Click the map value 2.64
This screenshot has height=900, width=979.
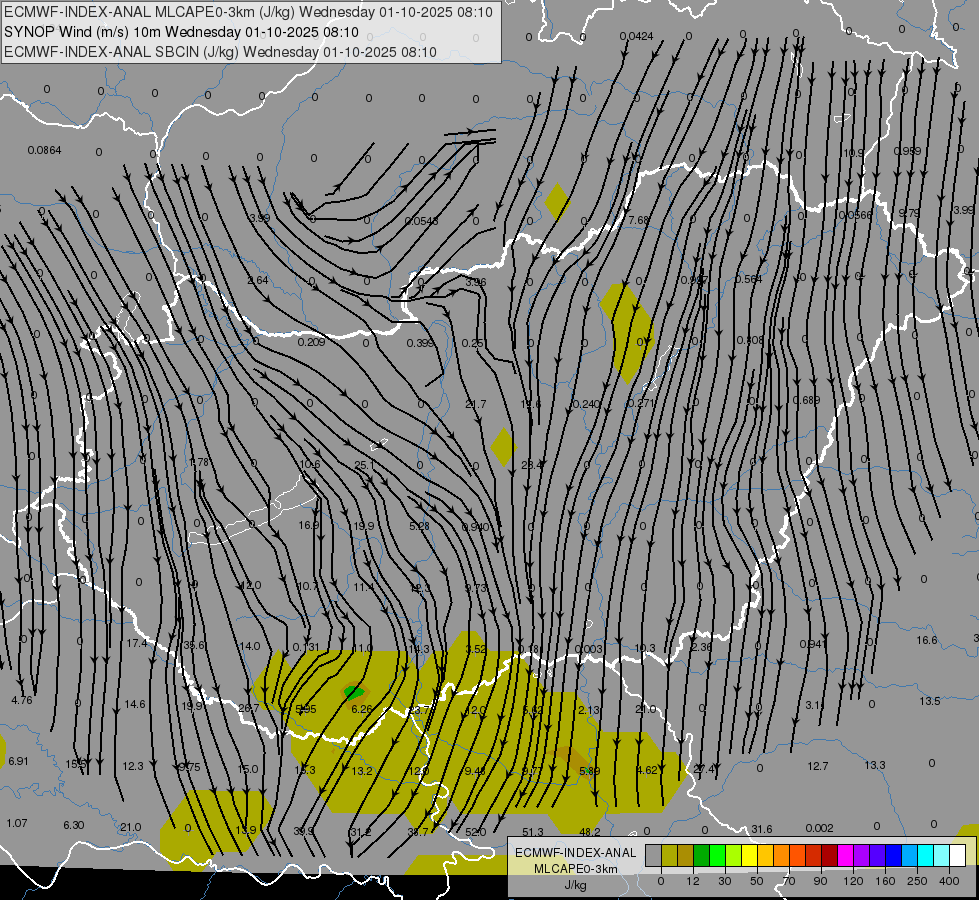point(258,280)
